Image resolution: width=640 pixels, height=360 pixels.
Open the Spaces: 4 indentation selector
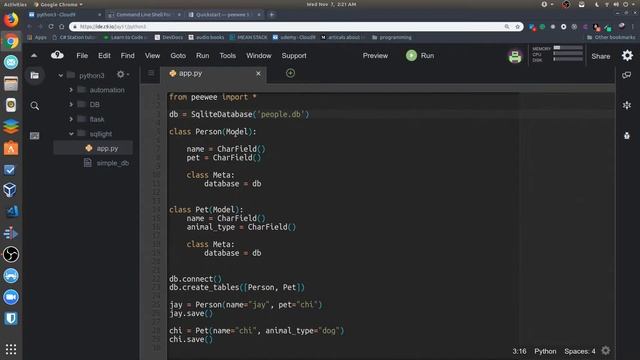580,351
